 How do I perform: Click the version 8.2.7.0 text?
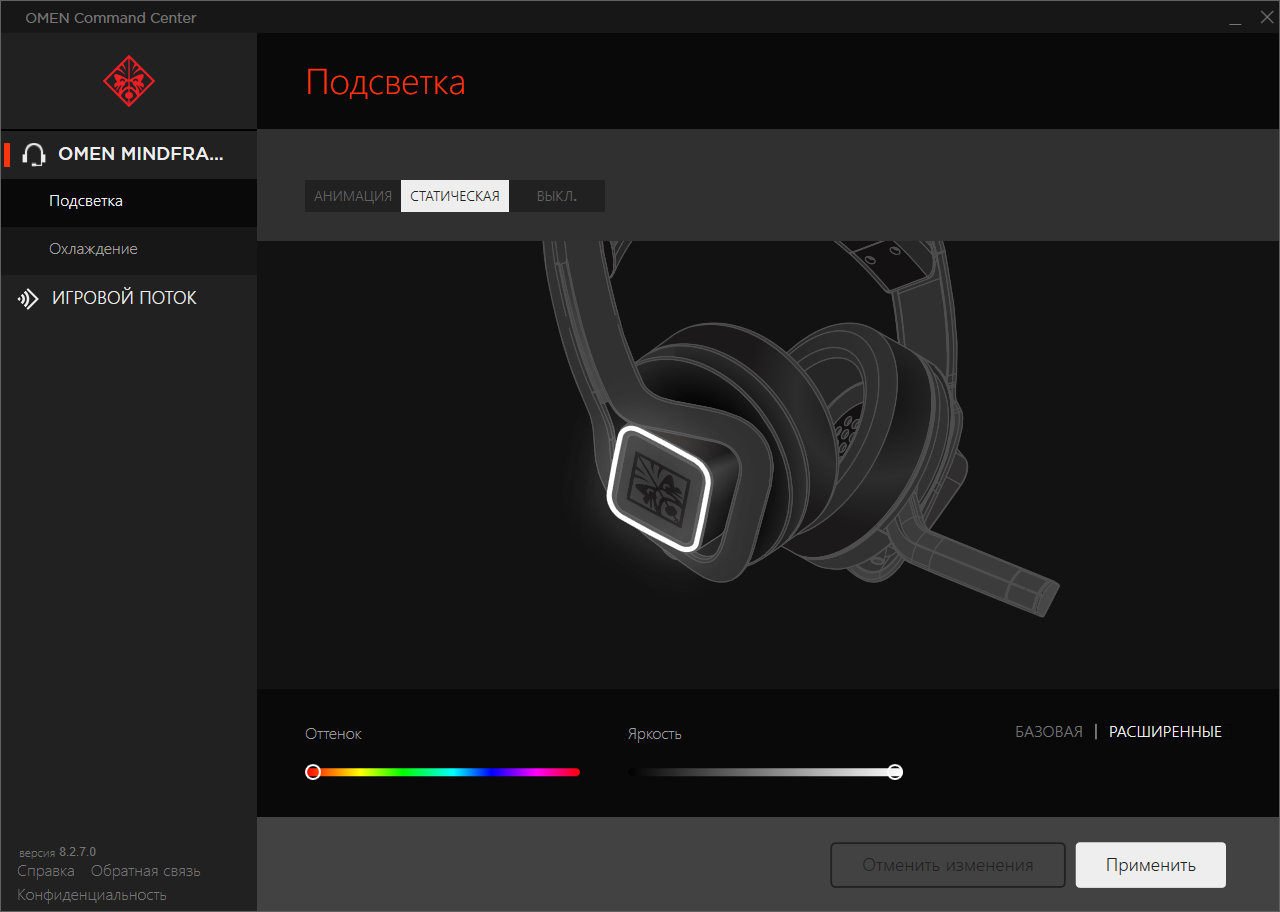57,852
